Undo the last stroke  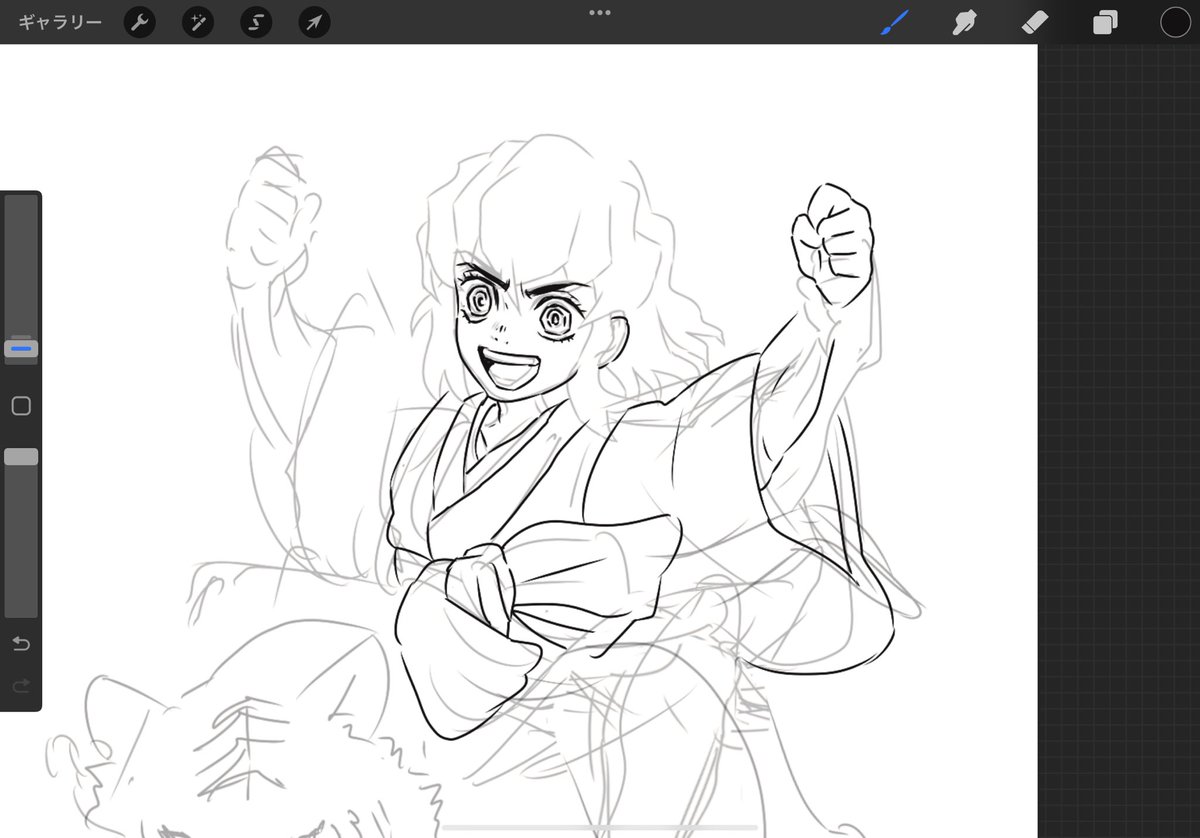(x=21, y=643)
